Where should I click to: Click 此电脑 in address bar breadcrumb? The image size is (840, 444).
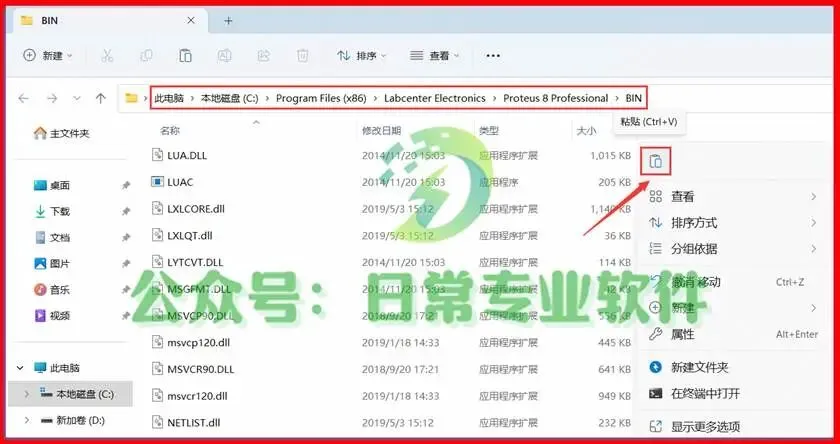(x=169, y=99)
